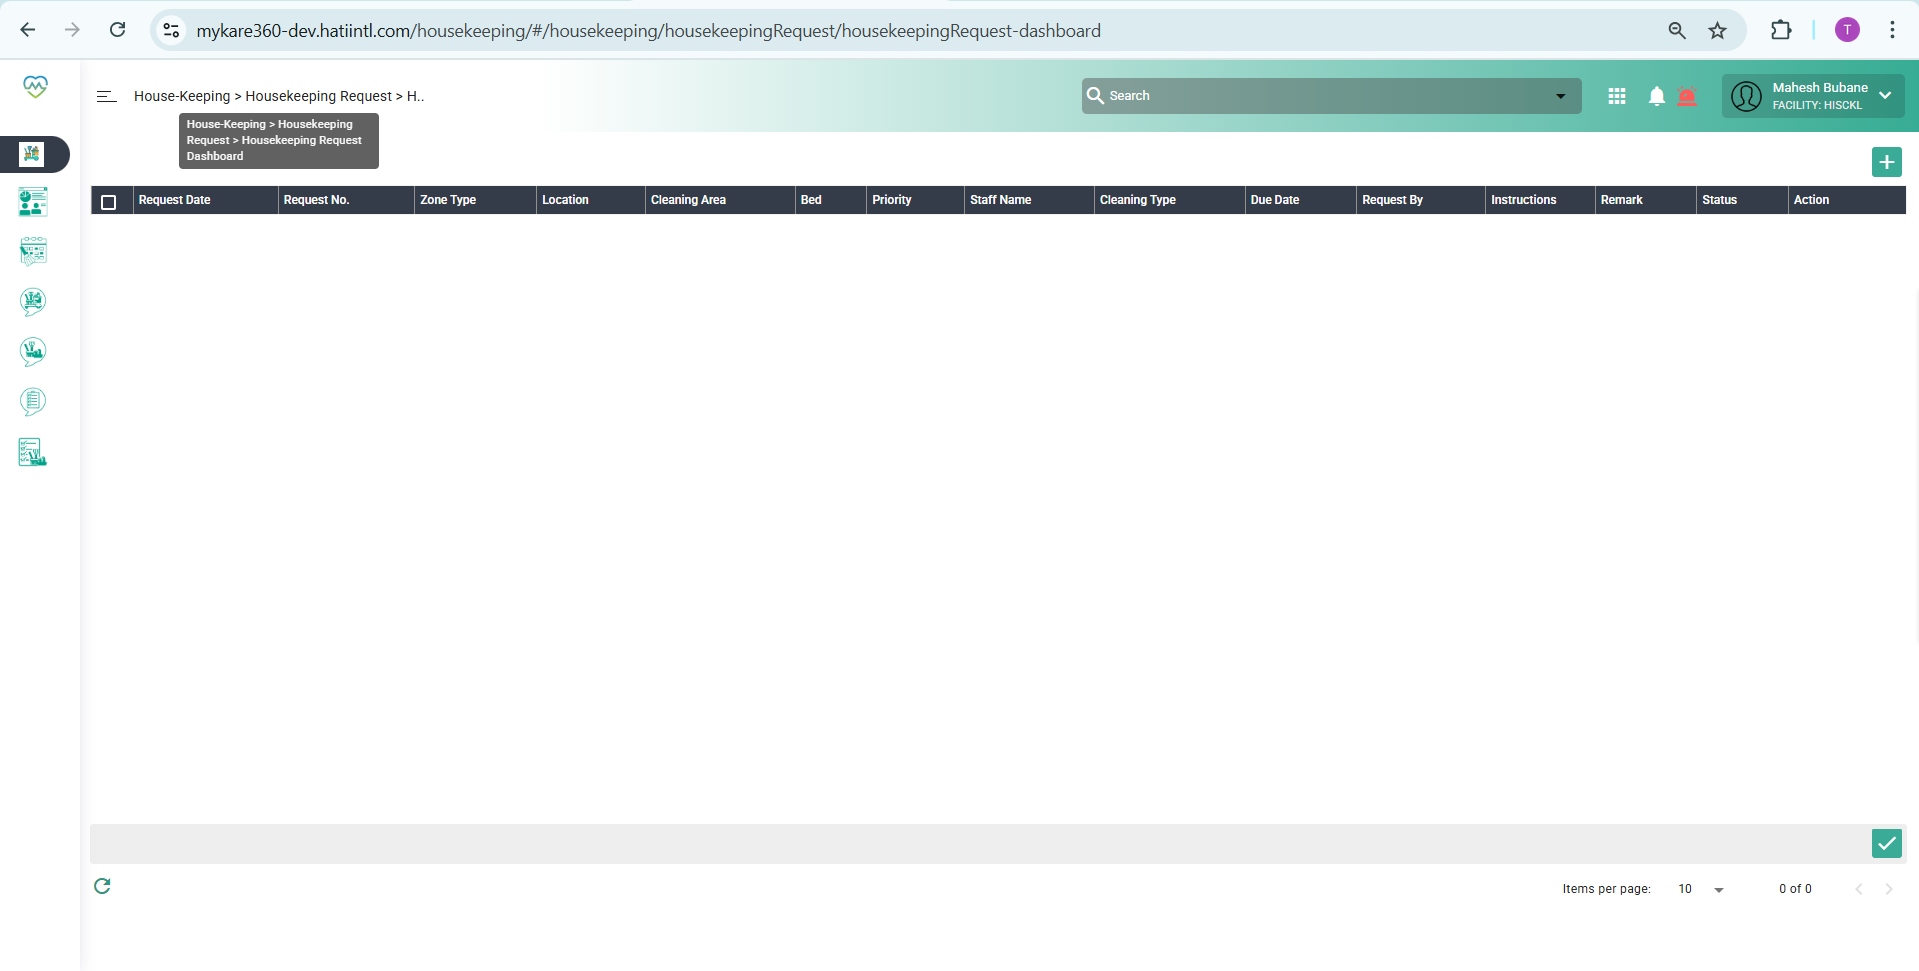
Task: Bookmark this page with the star
Action: tap(1717, 30)
